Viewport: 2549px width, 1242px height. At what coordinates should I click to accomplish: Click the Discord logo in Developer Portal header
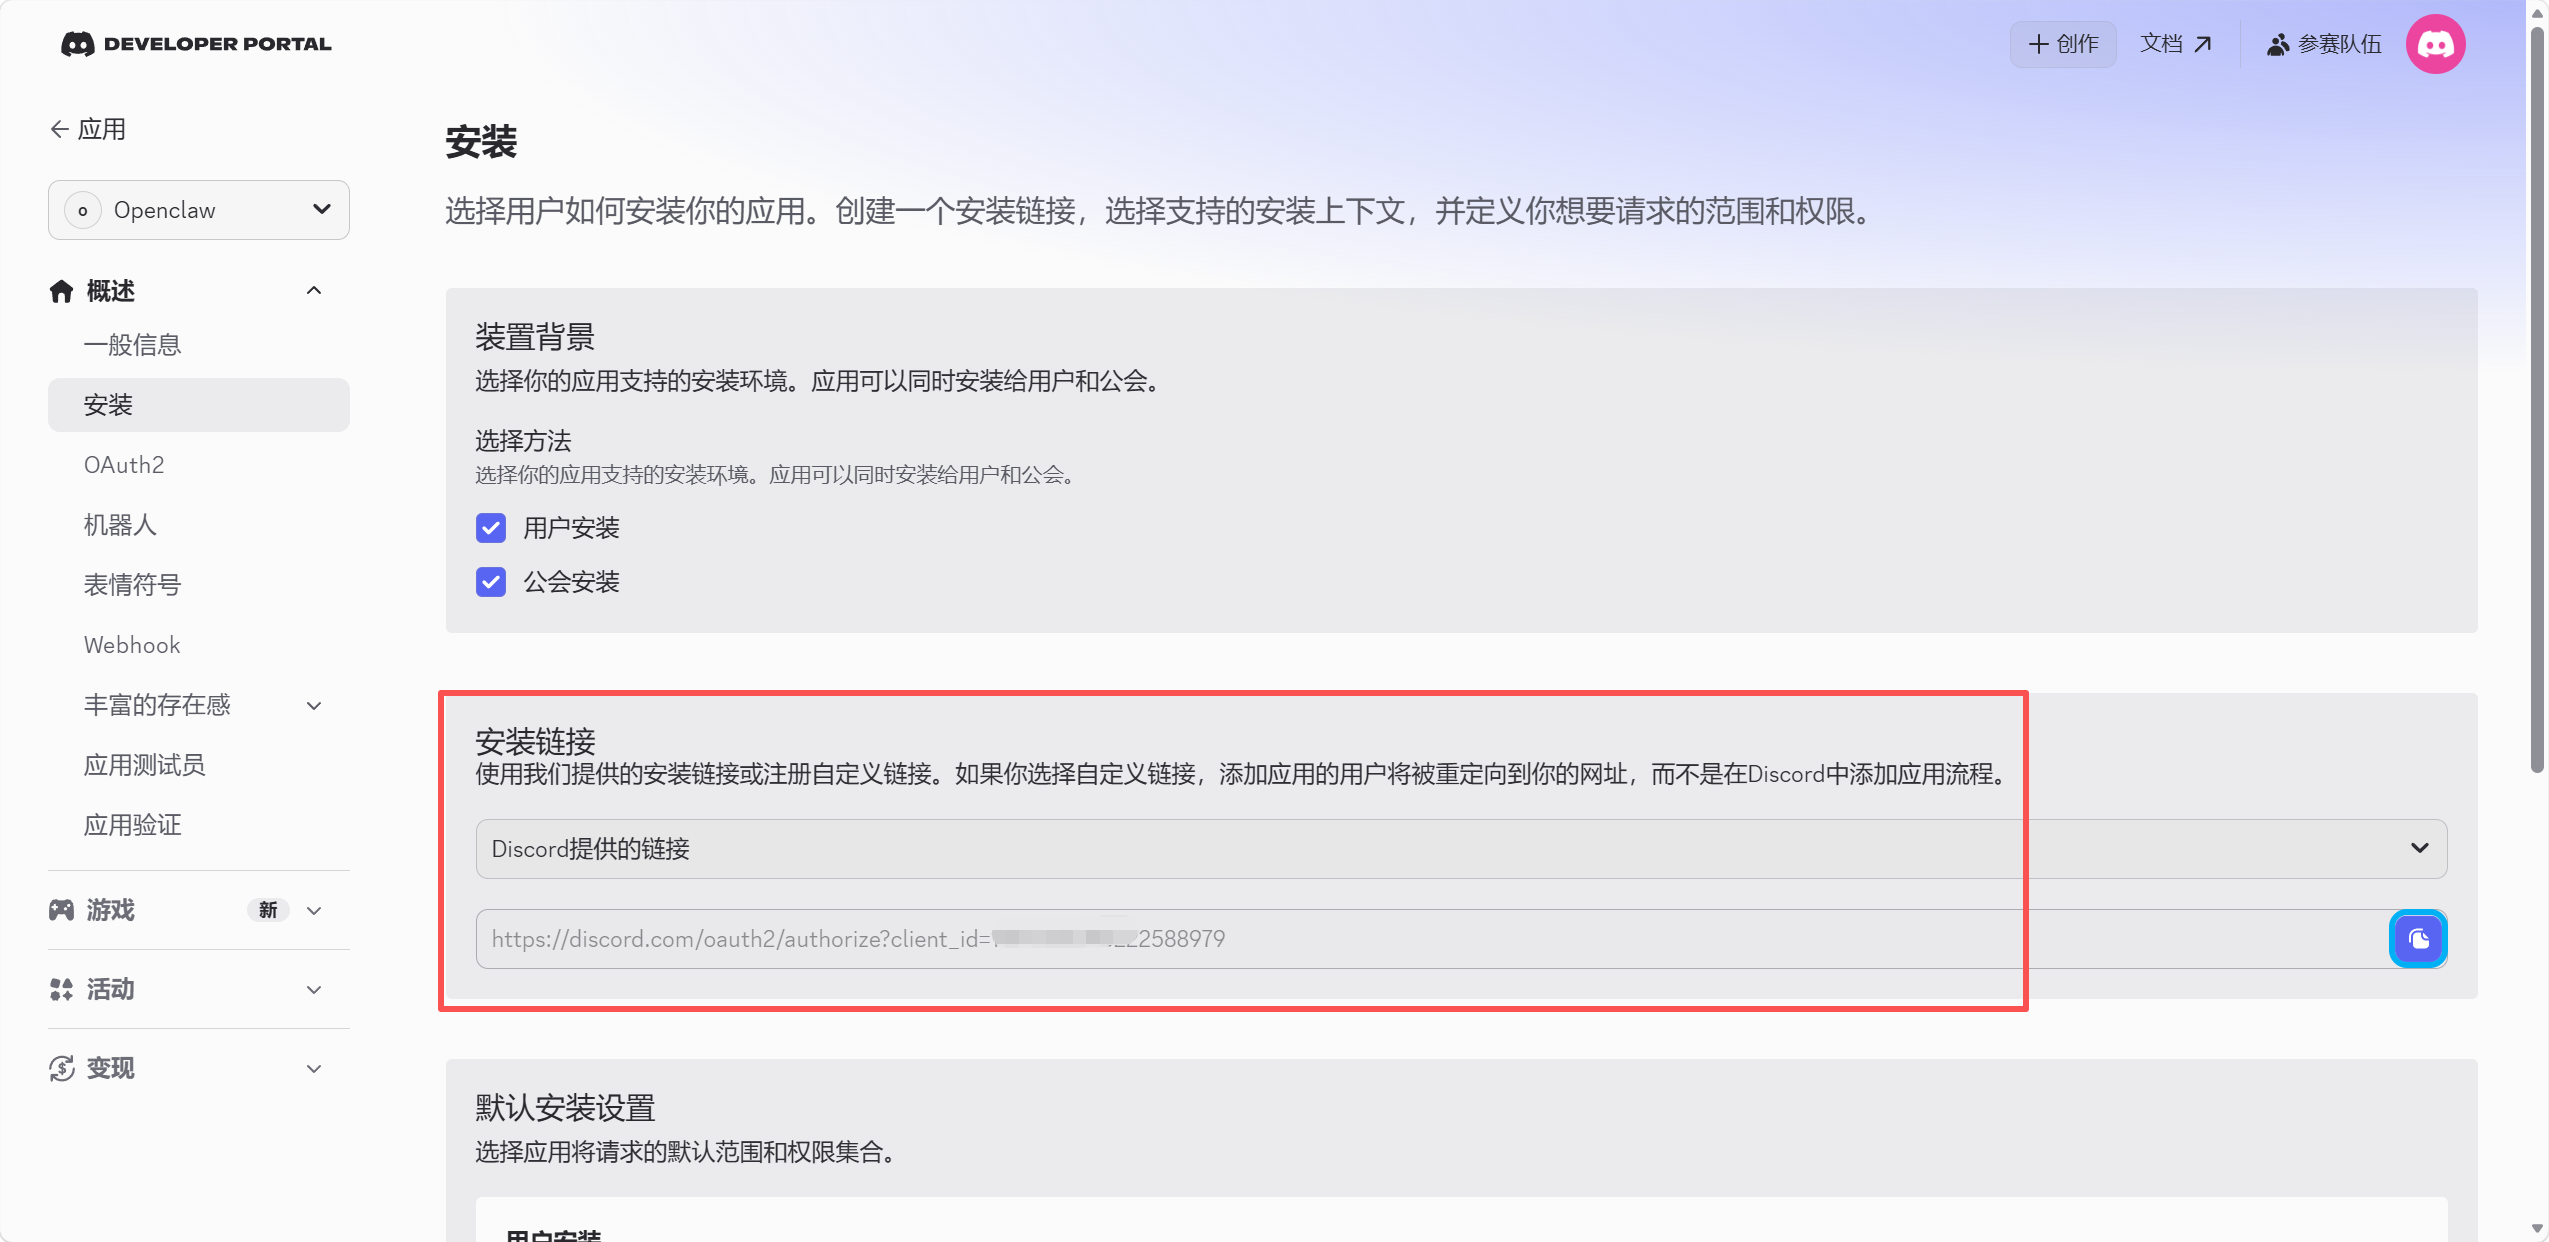pyautogui.click(x=78, y=44)
